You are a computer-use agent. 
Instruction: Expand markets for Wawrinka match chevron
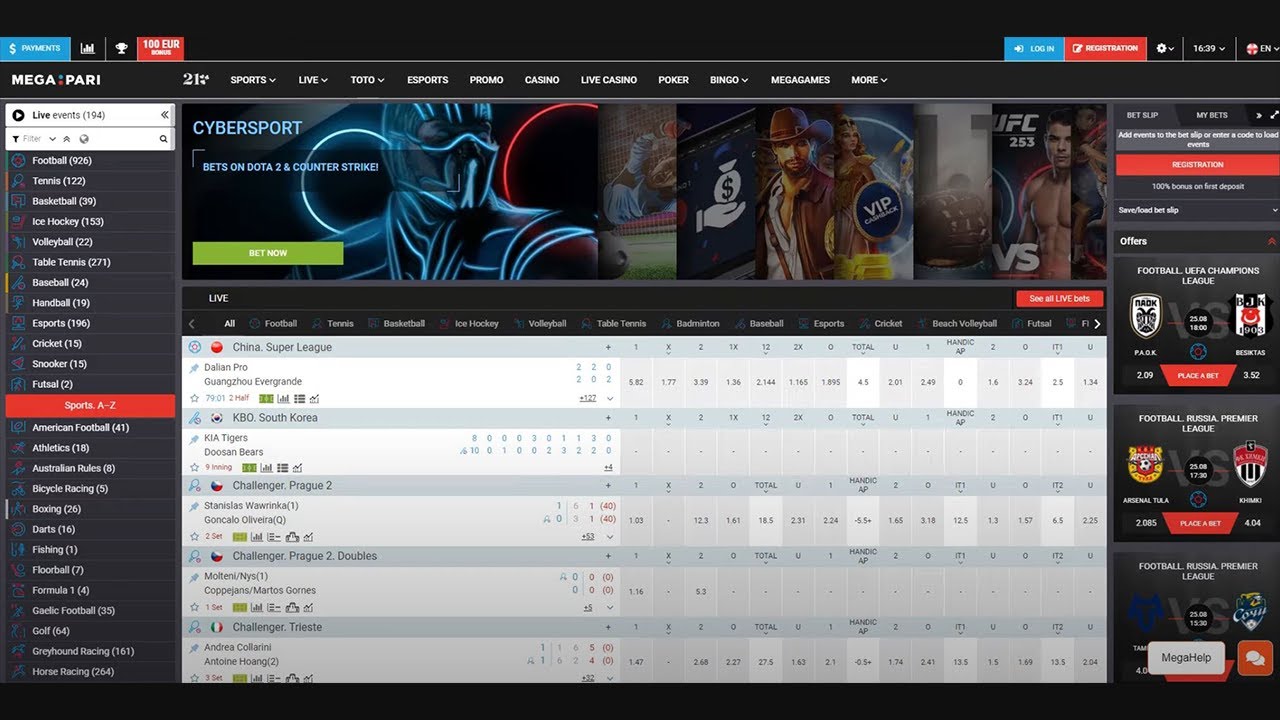pos(609,536)
